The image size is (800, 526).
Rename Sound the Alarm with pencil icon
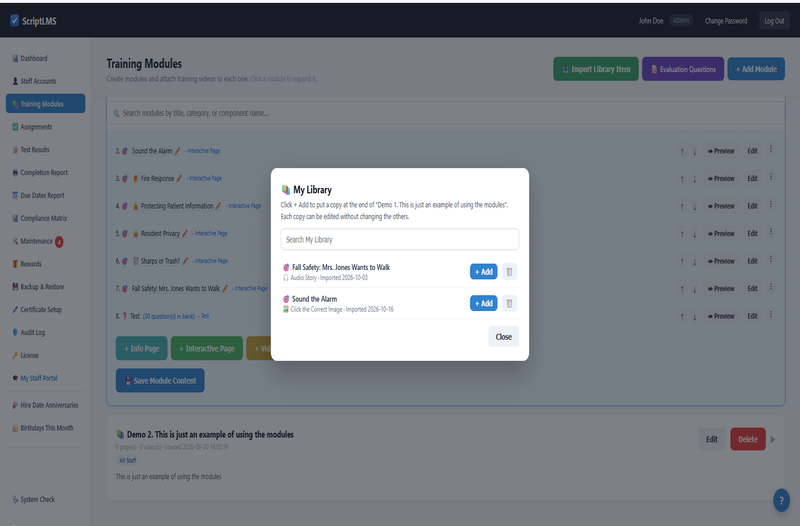[x=178, y=151]
